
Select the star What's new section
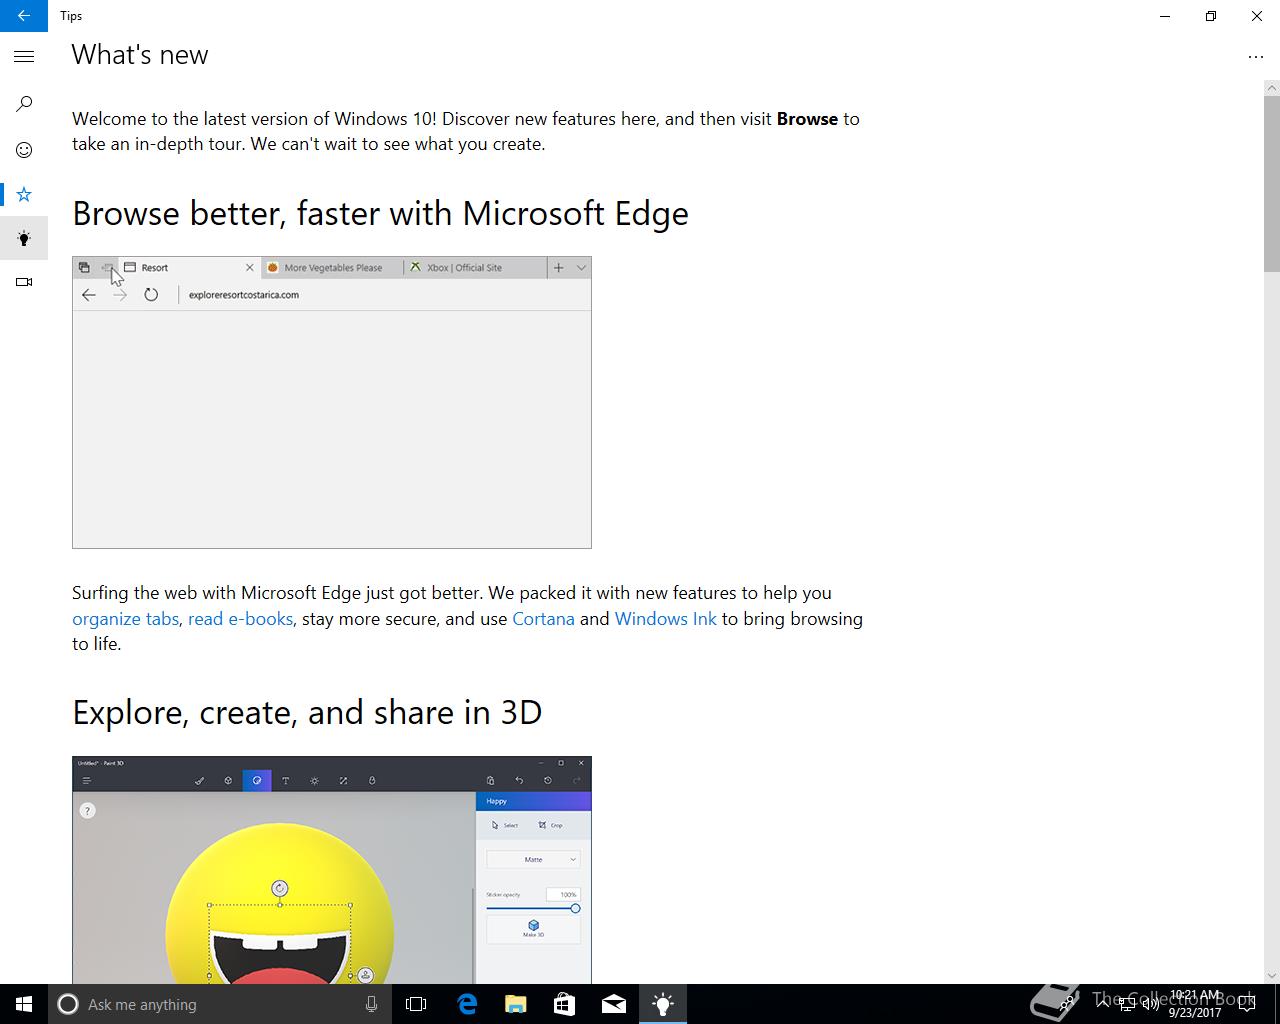(24, 194)
